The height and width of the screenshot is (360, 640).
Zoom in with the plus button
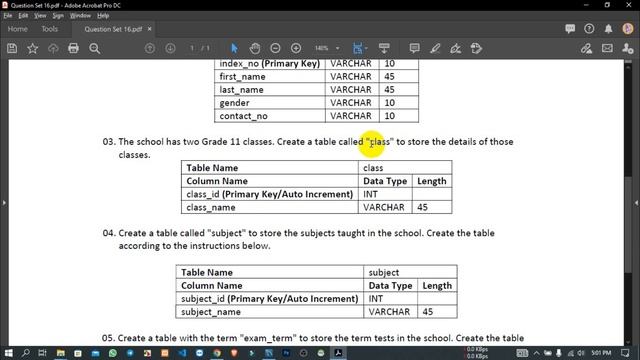click(x=296, y=48)
